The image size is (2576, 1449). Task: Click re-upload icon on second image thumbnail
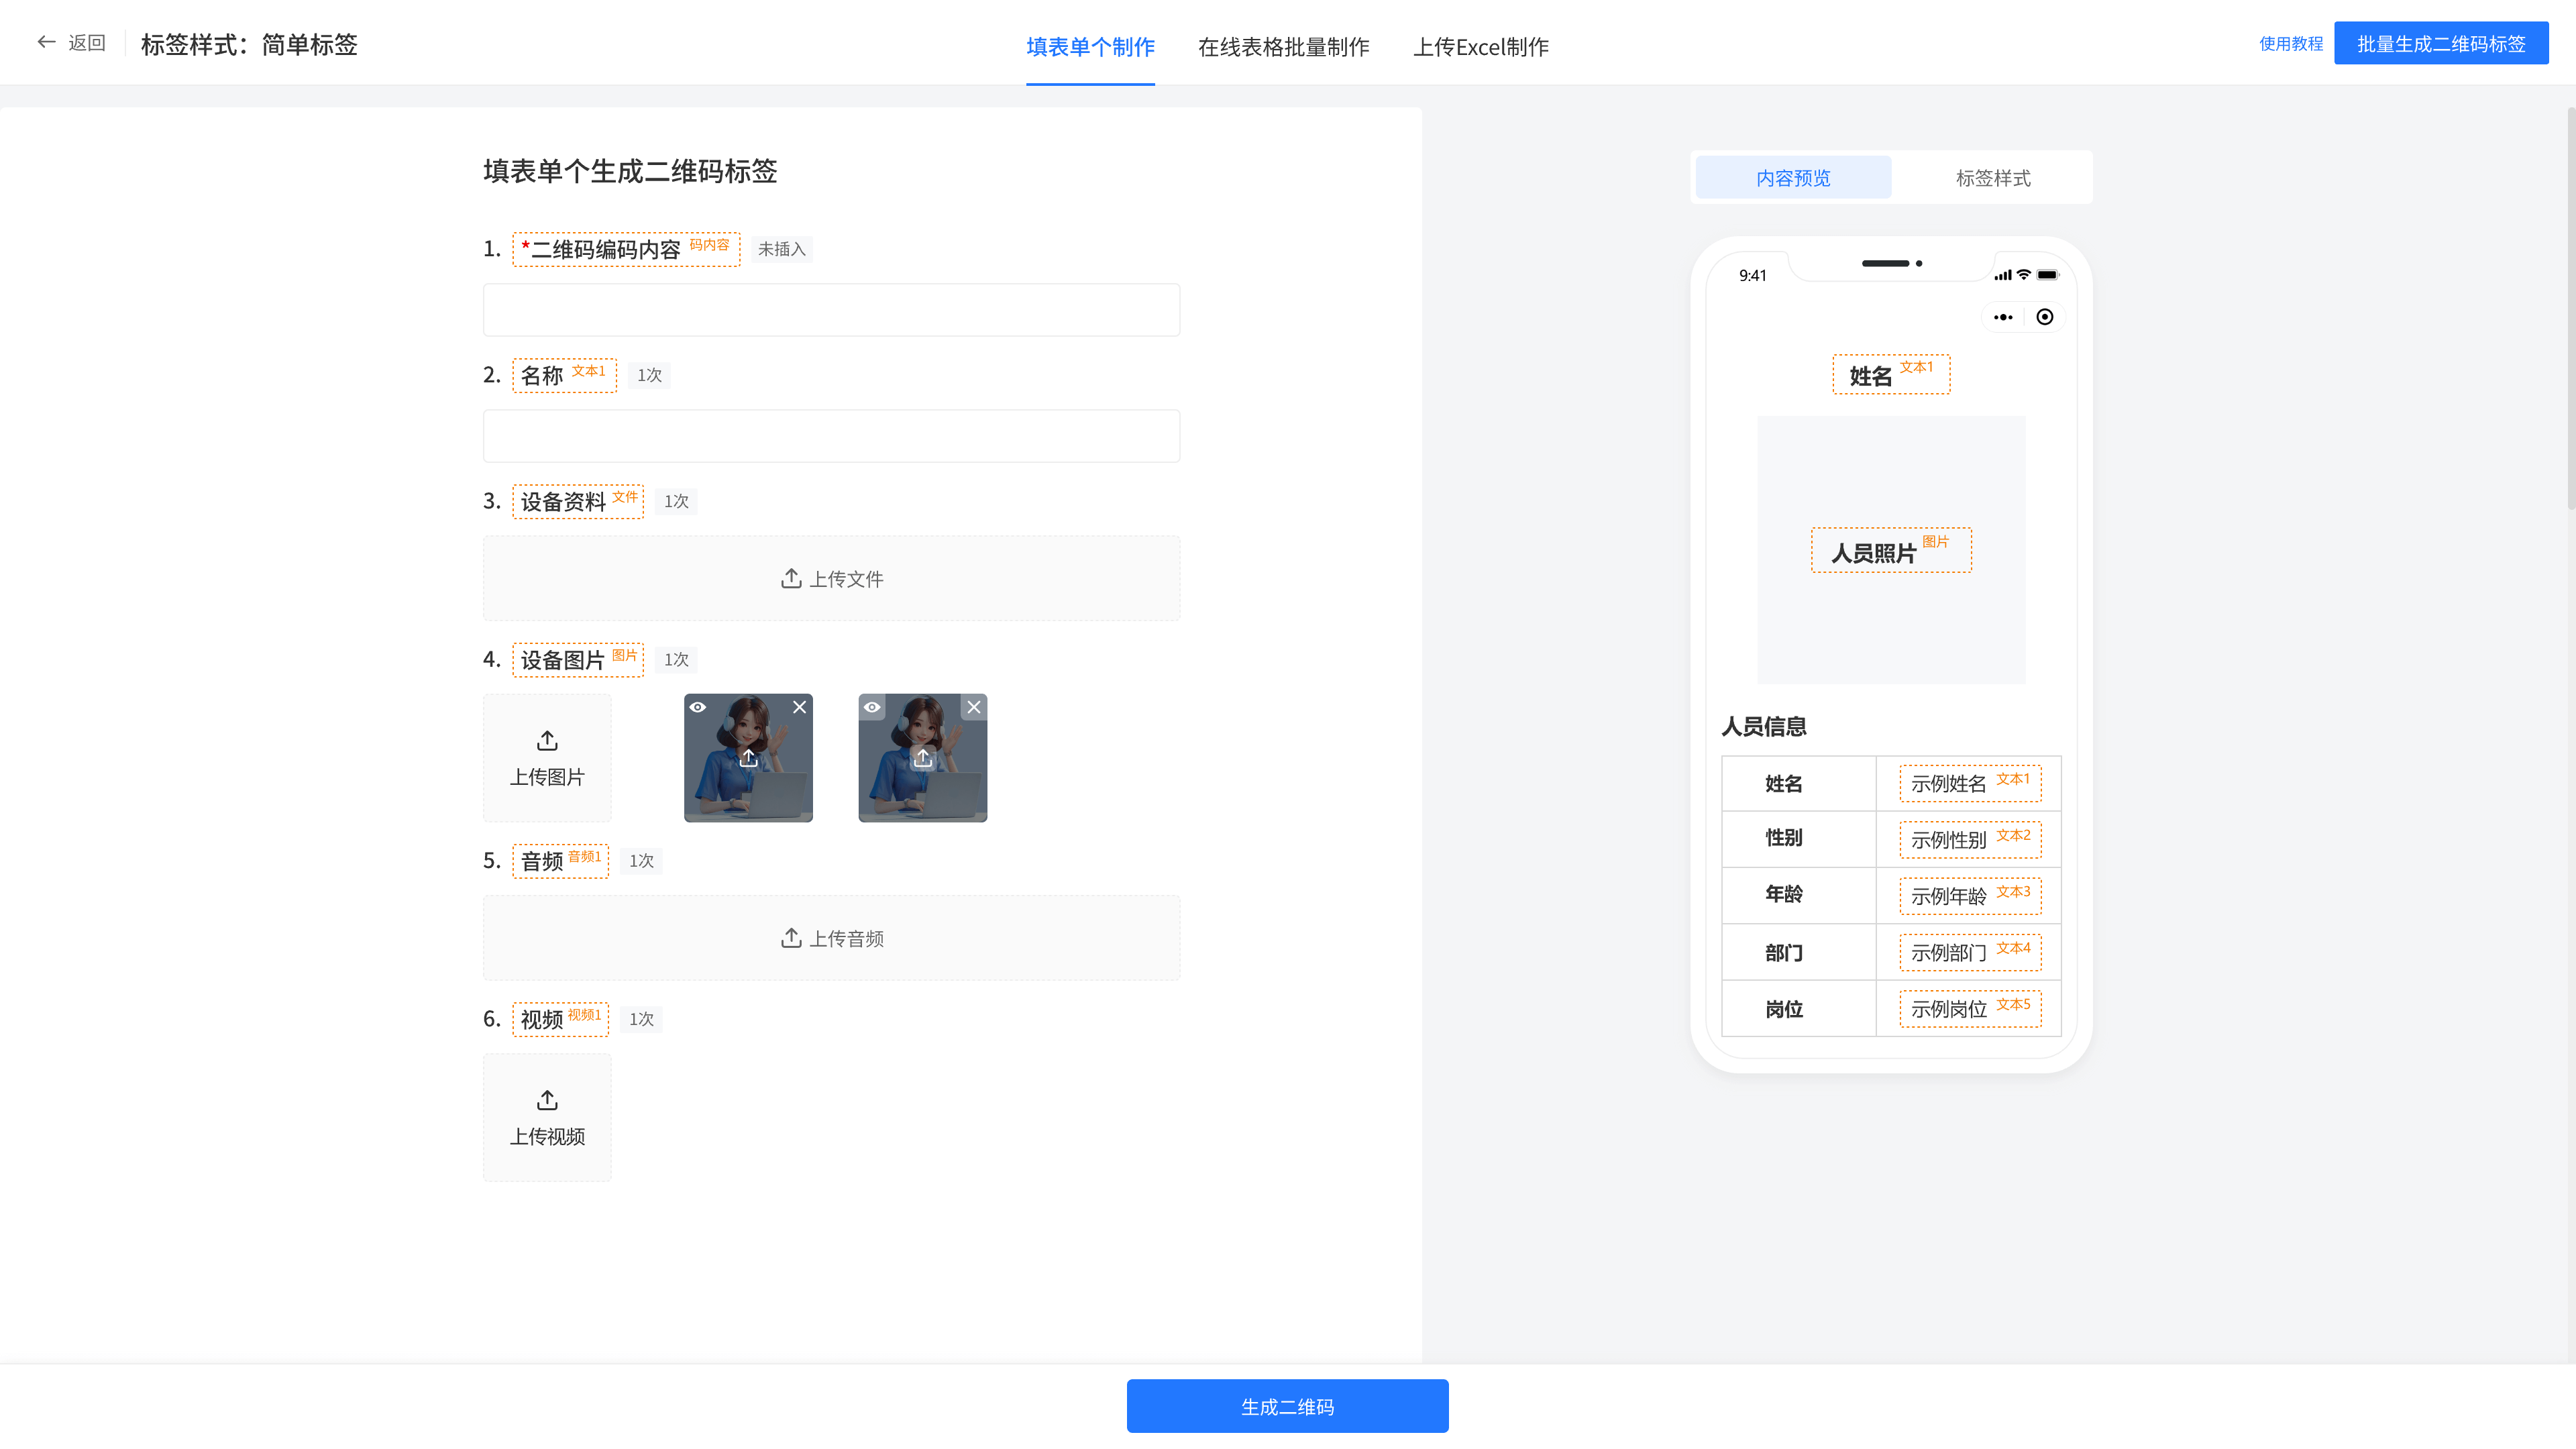tap(922, 758)
